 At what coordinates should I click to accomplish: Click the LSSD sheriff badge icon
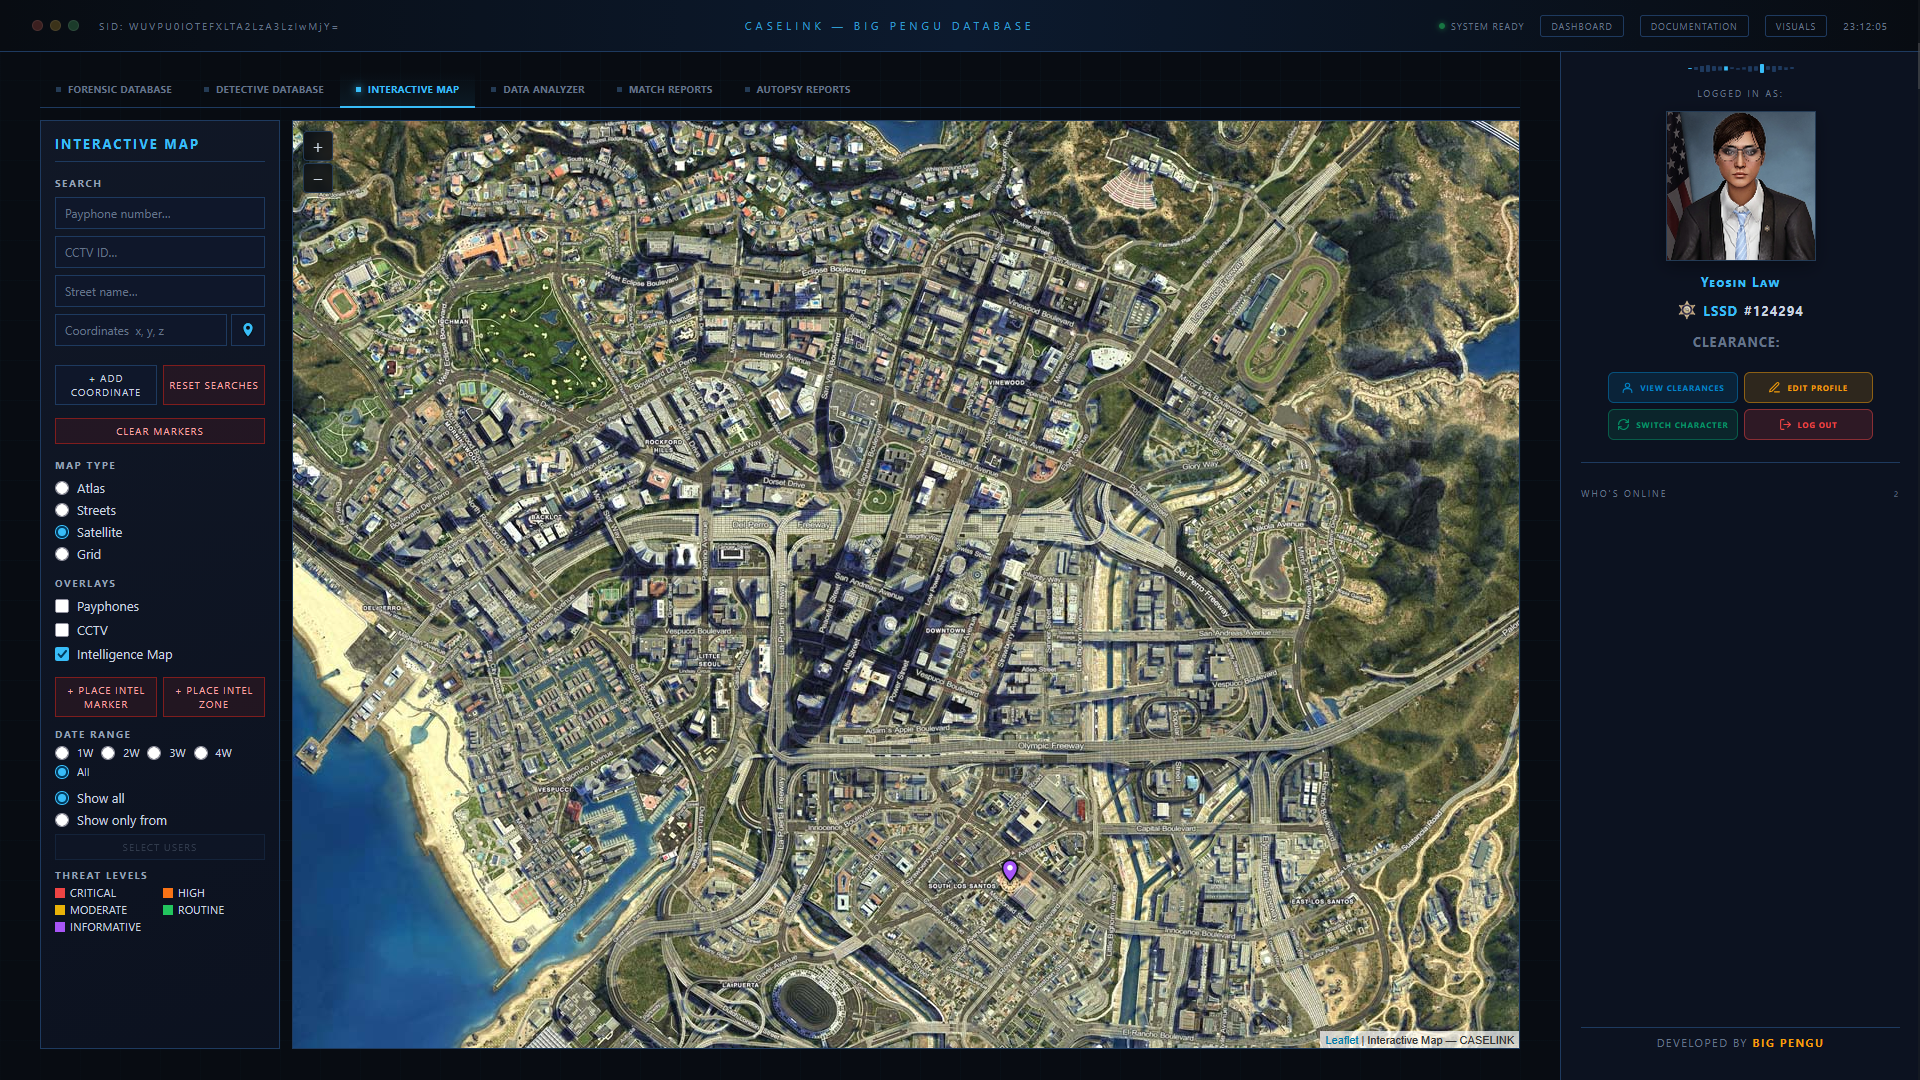[1687, 310]
